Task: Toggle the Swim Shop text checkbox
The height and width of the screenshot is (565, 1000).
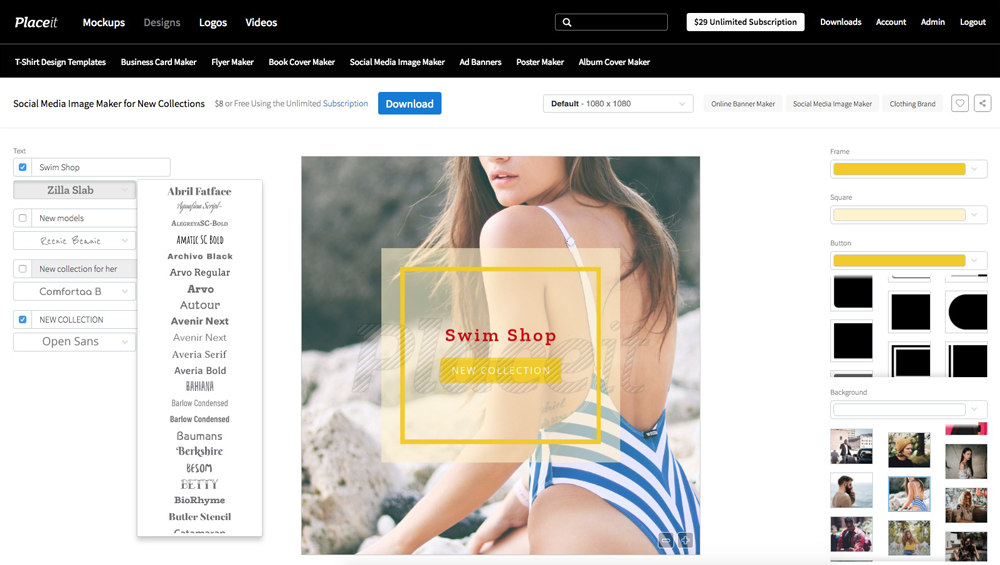Action: pyautogui.click(x=23, y=167)
